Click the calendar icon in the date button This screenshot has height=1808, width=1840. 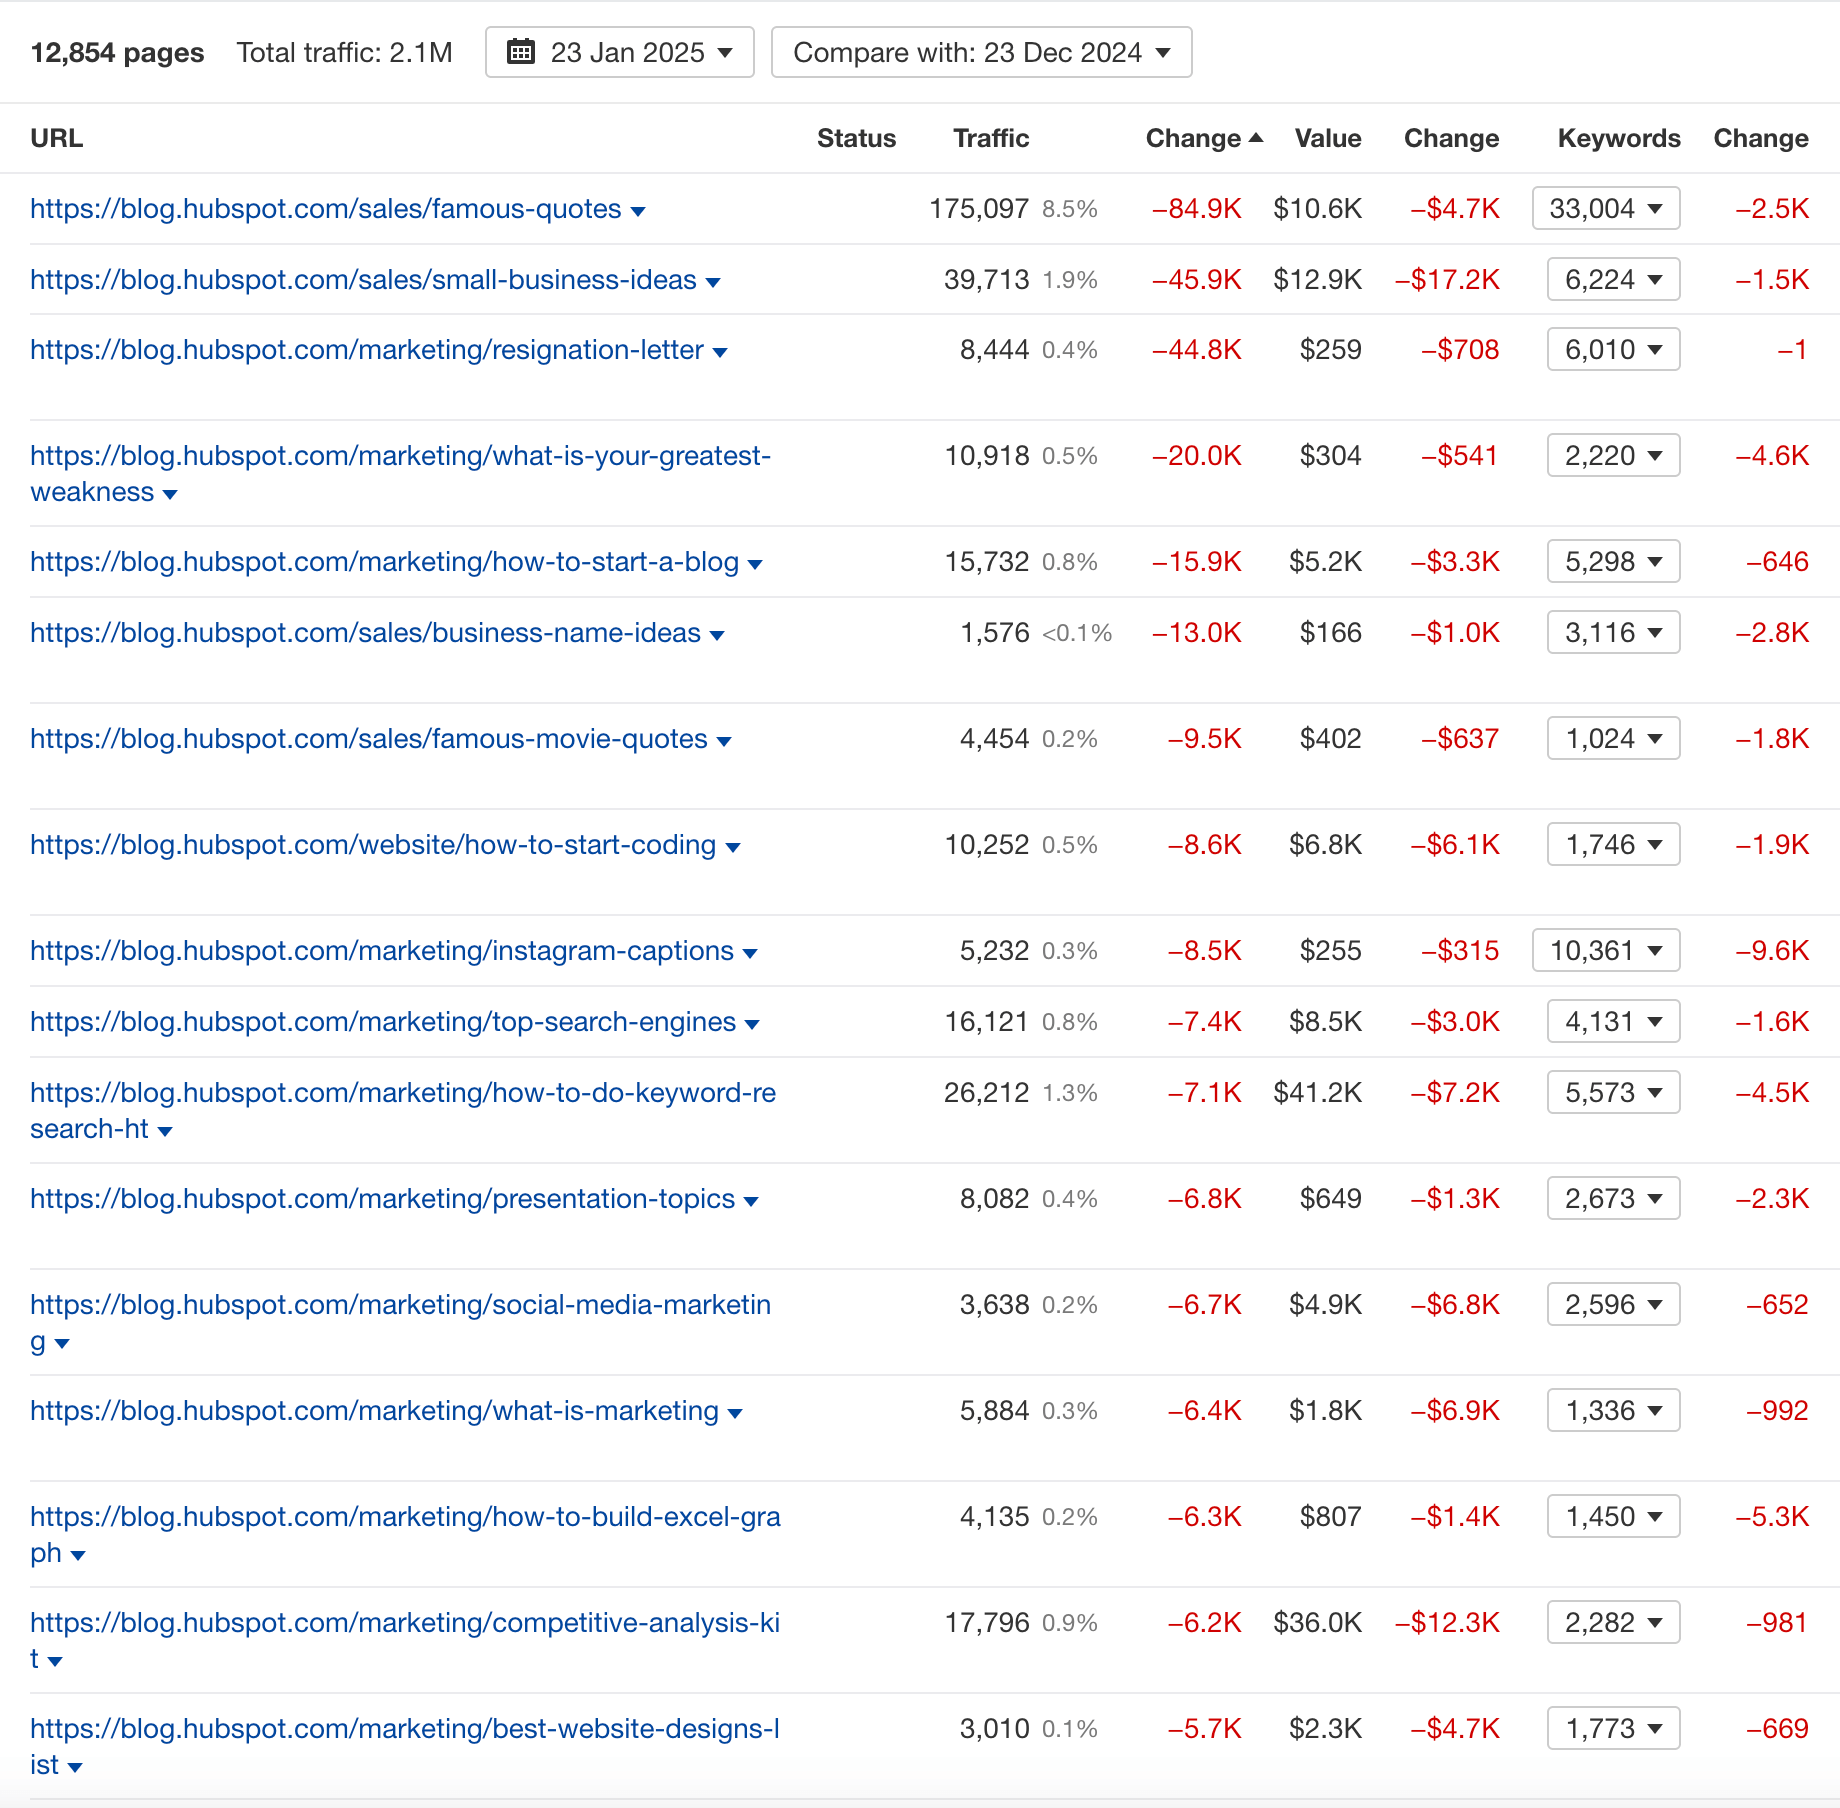pos(520,51)
